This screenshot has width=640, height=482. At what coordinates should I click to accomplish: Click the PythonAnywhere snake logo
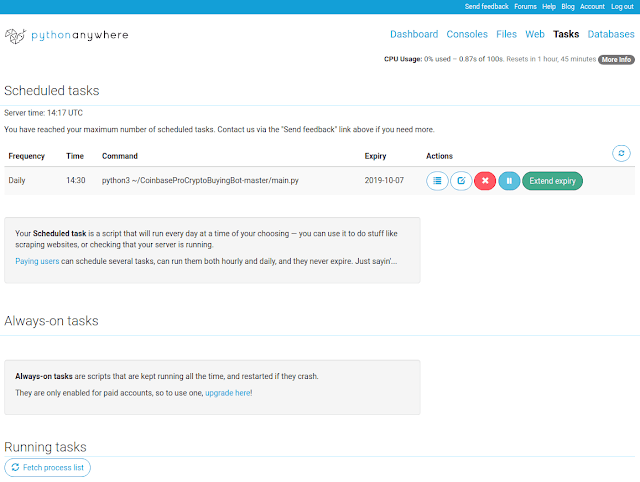tap(15, 36)
